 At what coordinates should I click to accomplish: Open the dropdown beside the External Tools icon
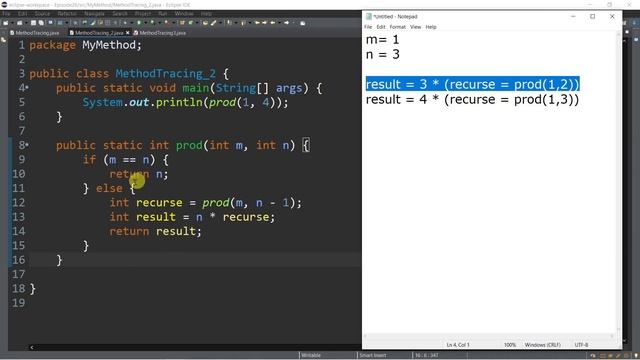pyautogui.click(x=173, y=23)
